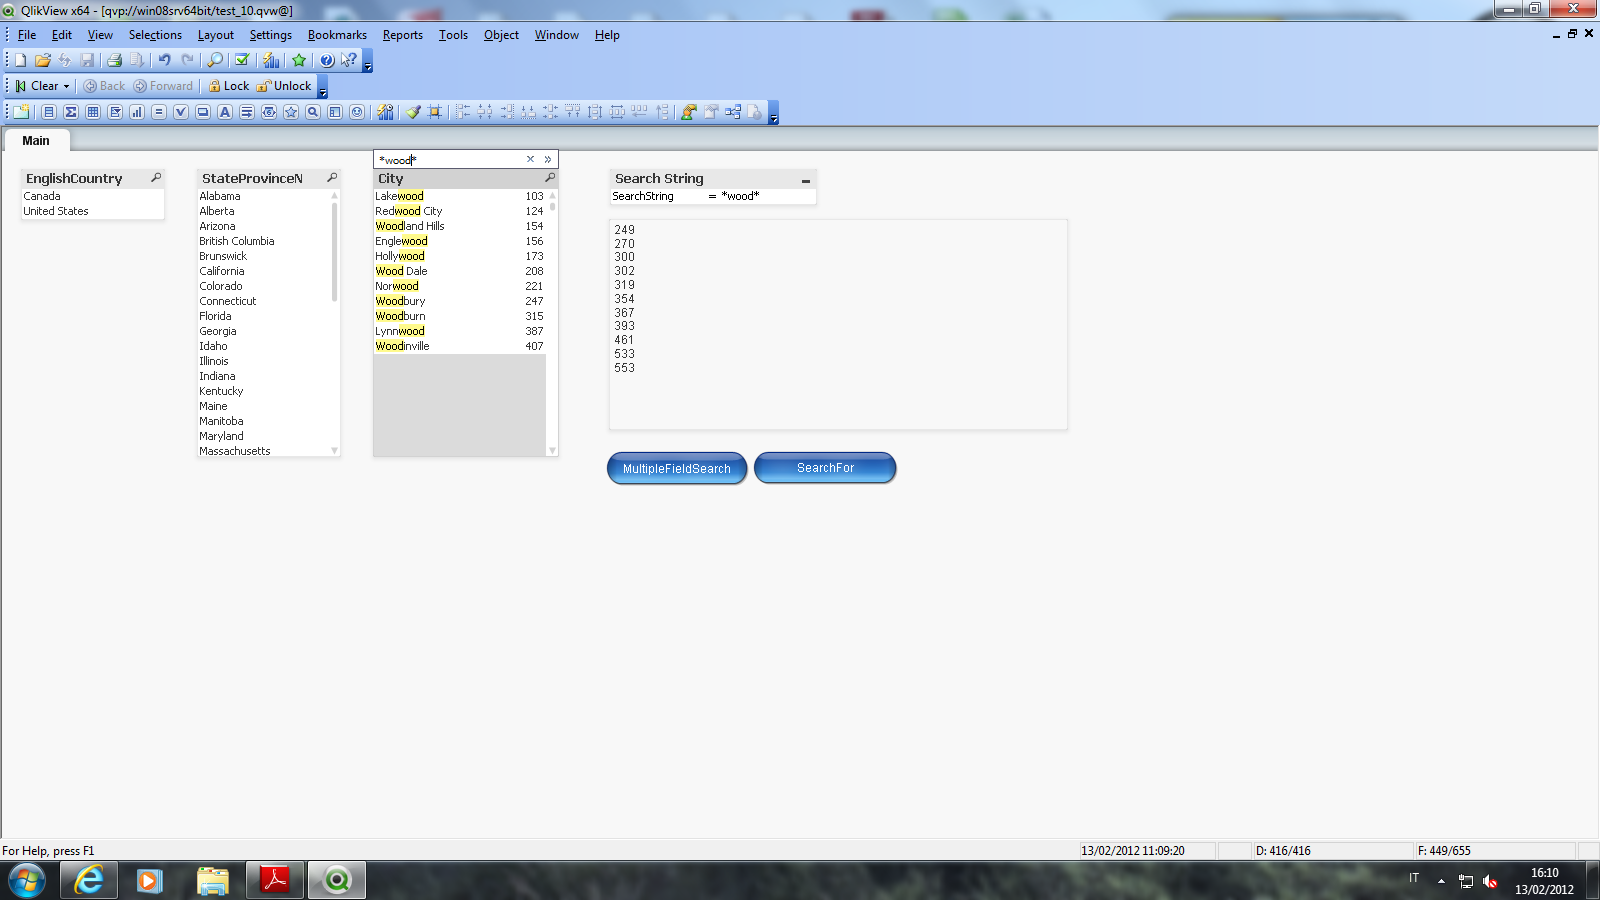Click the SearchFor button

[x=825, y=467]
